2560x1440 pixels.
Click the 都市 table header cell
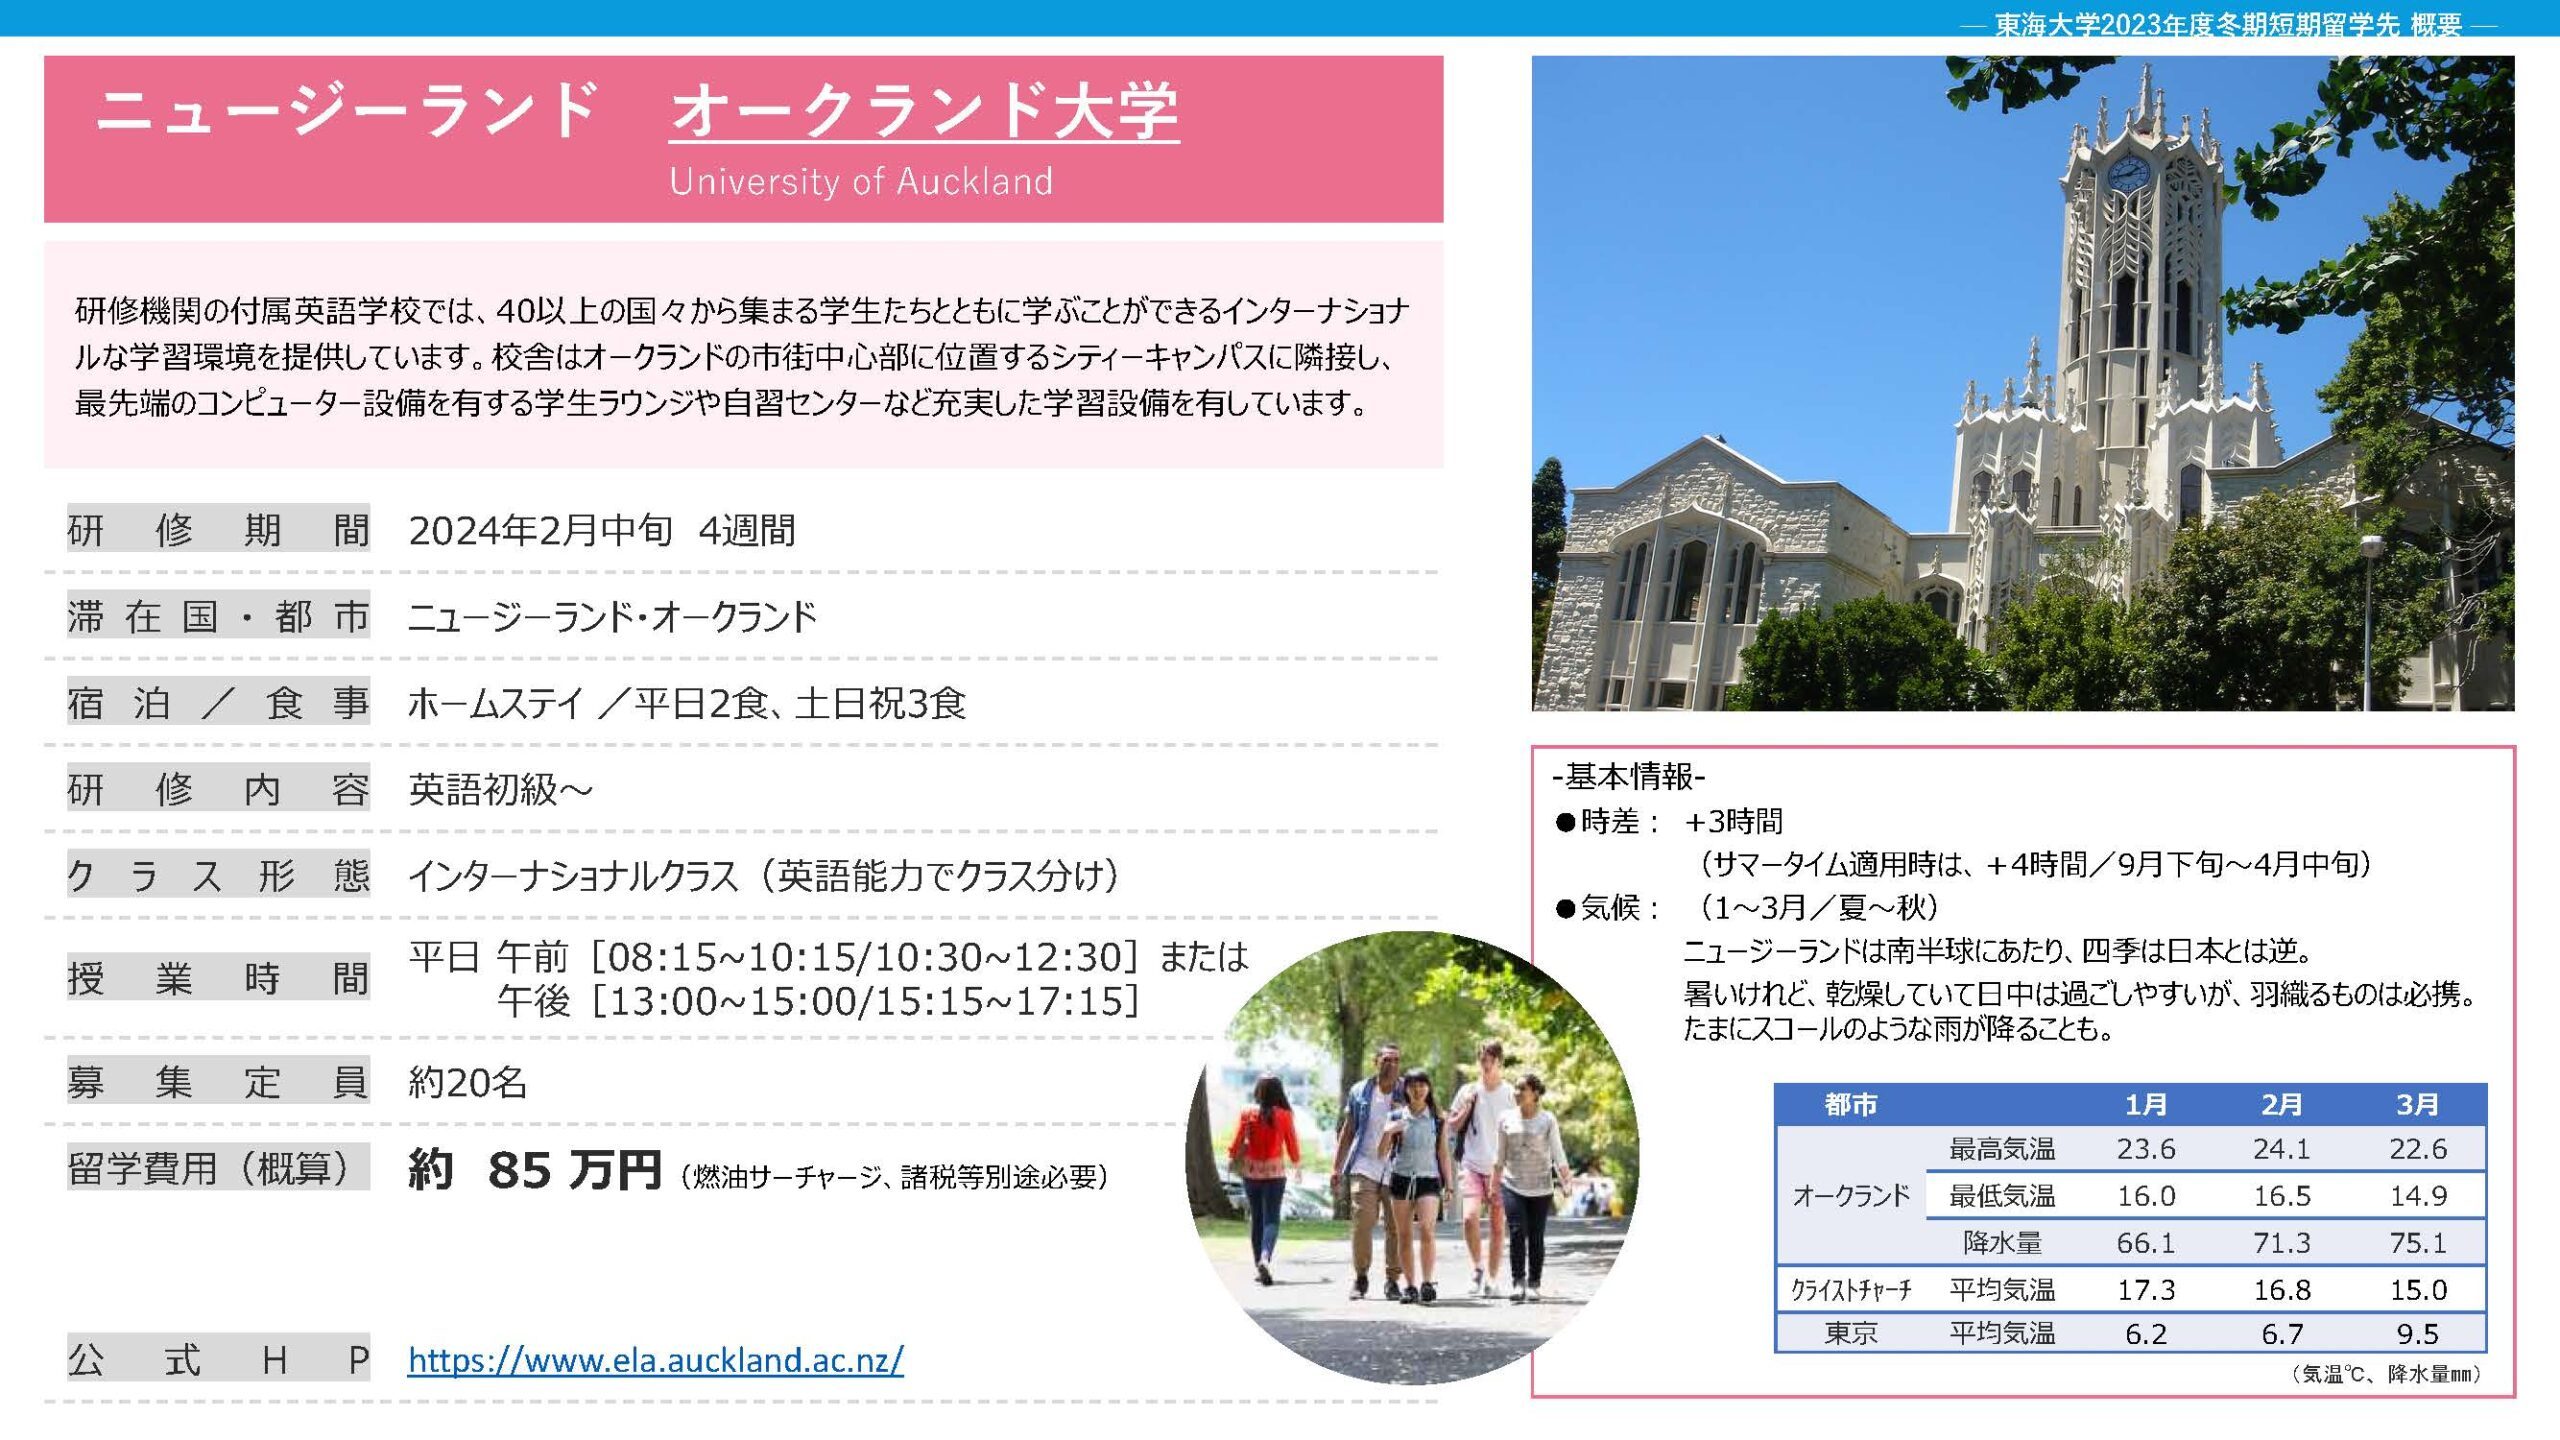(x=1851, y=1104)
